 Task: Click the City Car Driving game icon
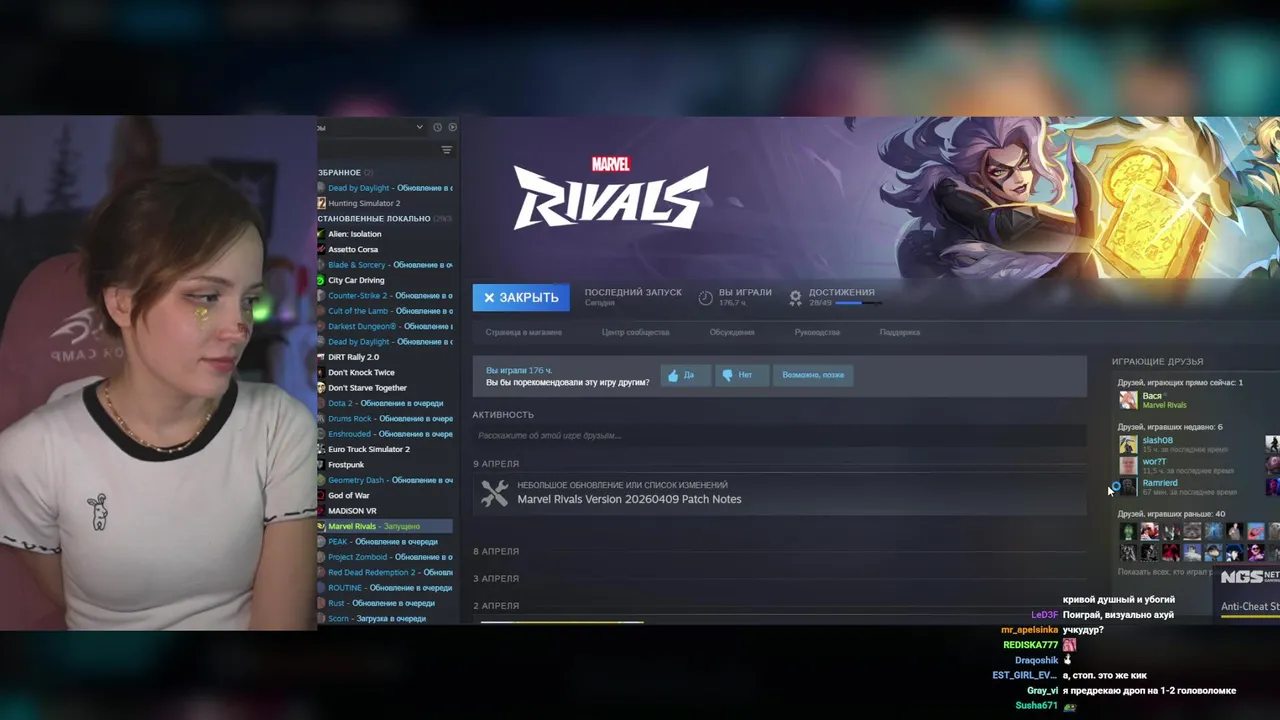[x=321, y=280]
